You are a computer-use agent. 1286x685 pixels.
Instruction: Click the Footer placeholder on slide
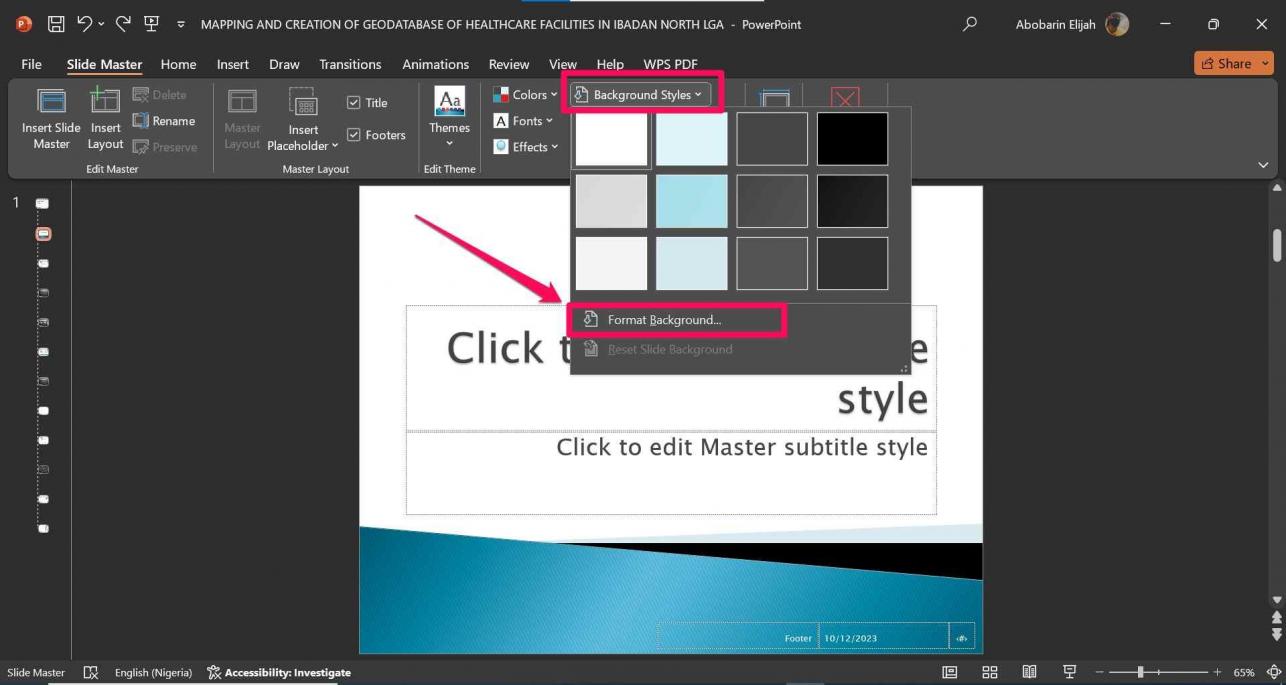point(738,637)
